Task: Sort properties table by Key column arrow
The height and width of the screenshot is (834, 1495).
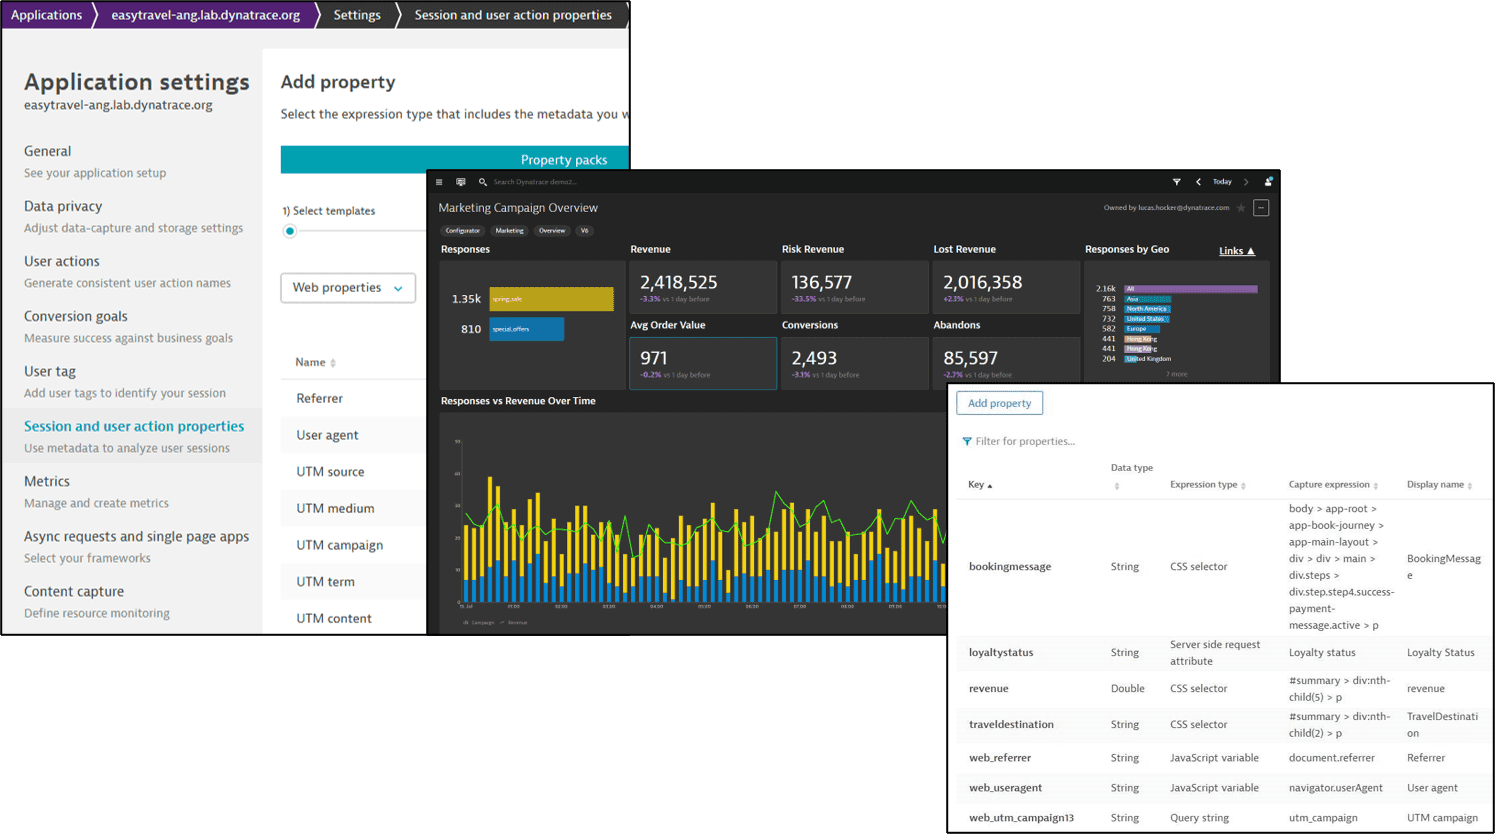Action: 990,486
